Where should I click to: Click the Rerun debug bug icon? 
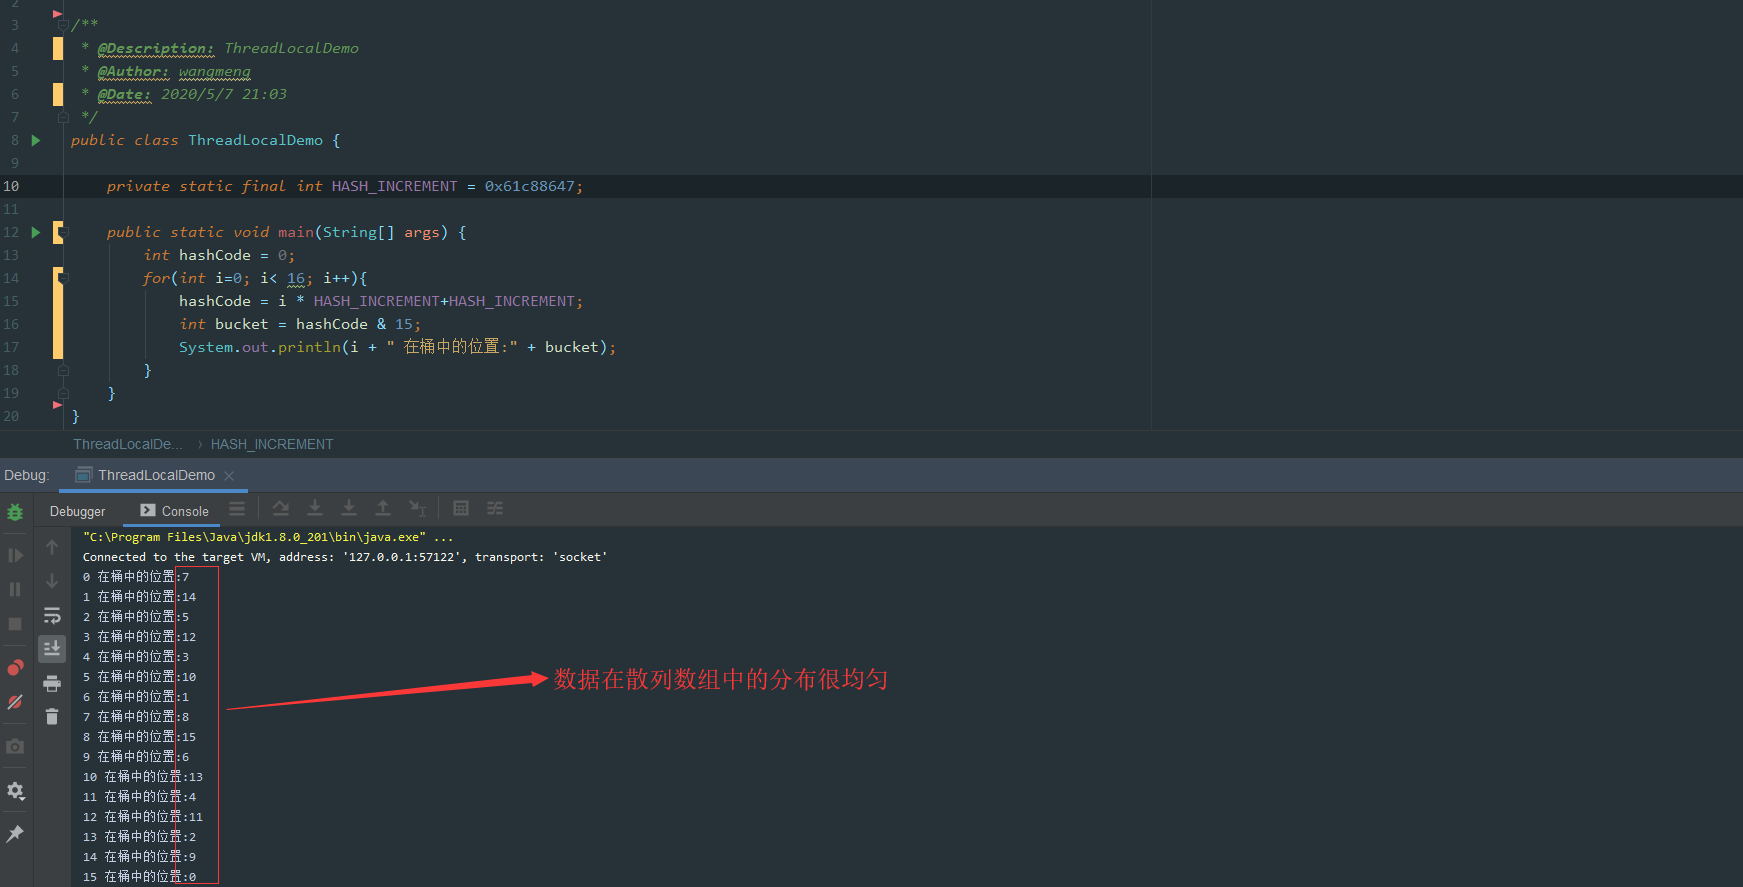15,513
